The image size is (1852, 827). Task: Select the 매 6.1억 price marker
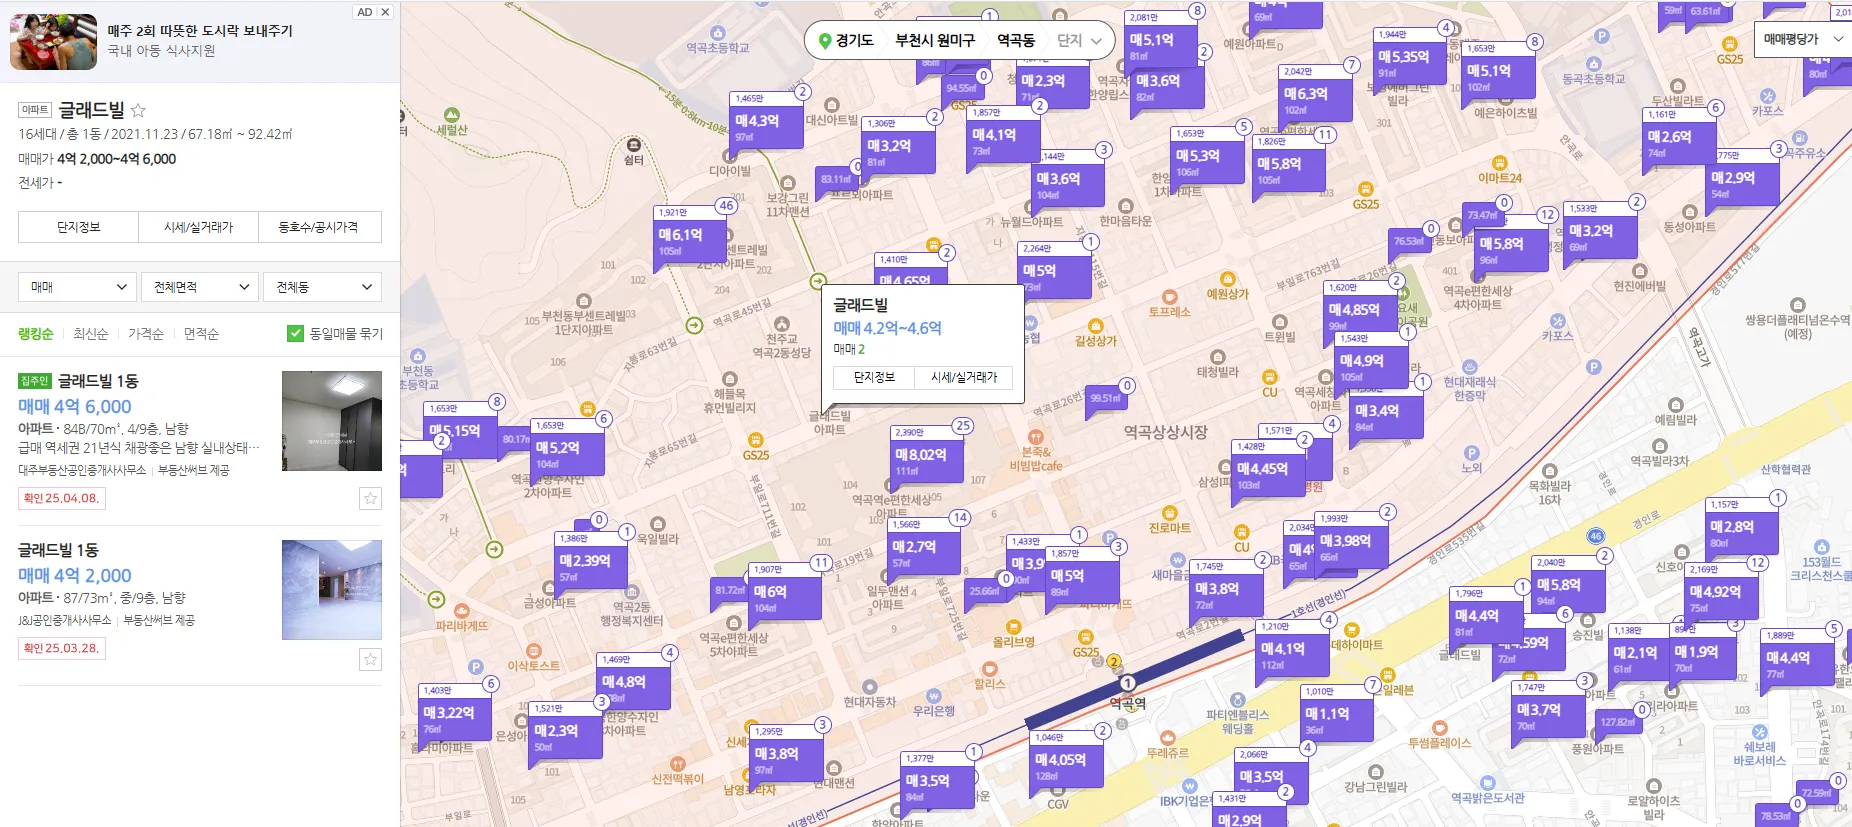[680, 235]
